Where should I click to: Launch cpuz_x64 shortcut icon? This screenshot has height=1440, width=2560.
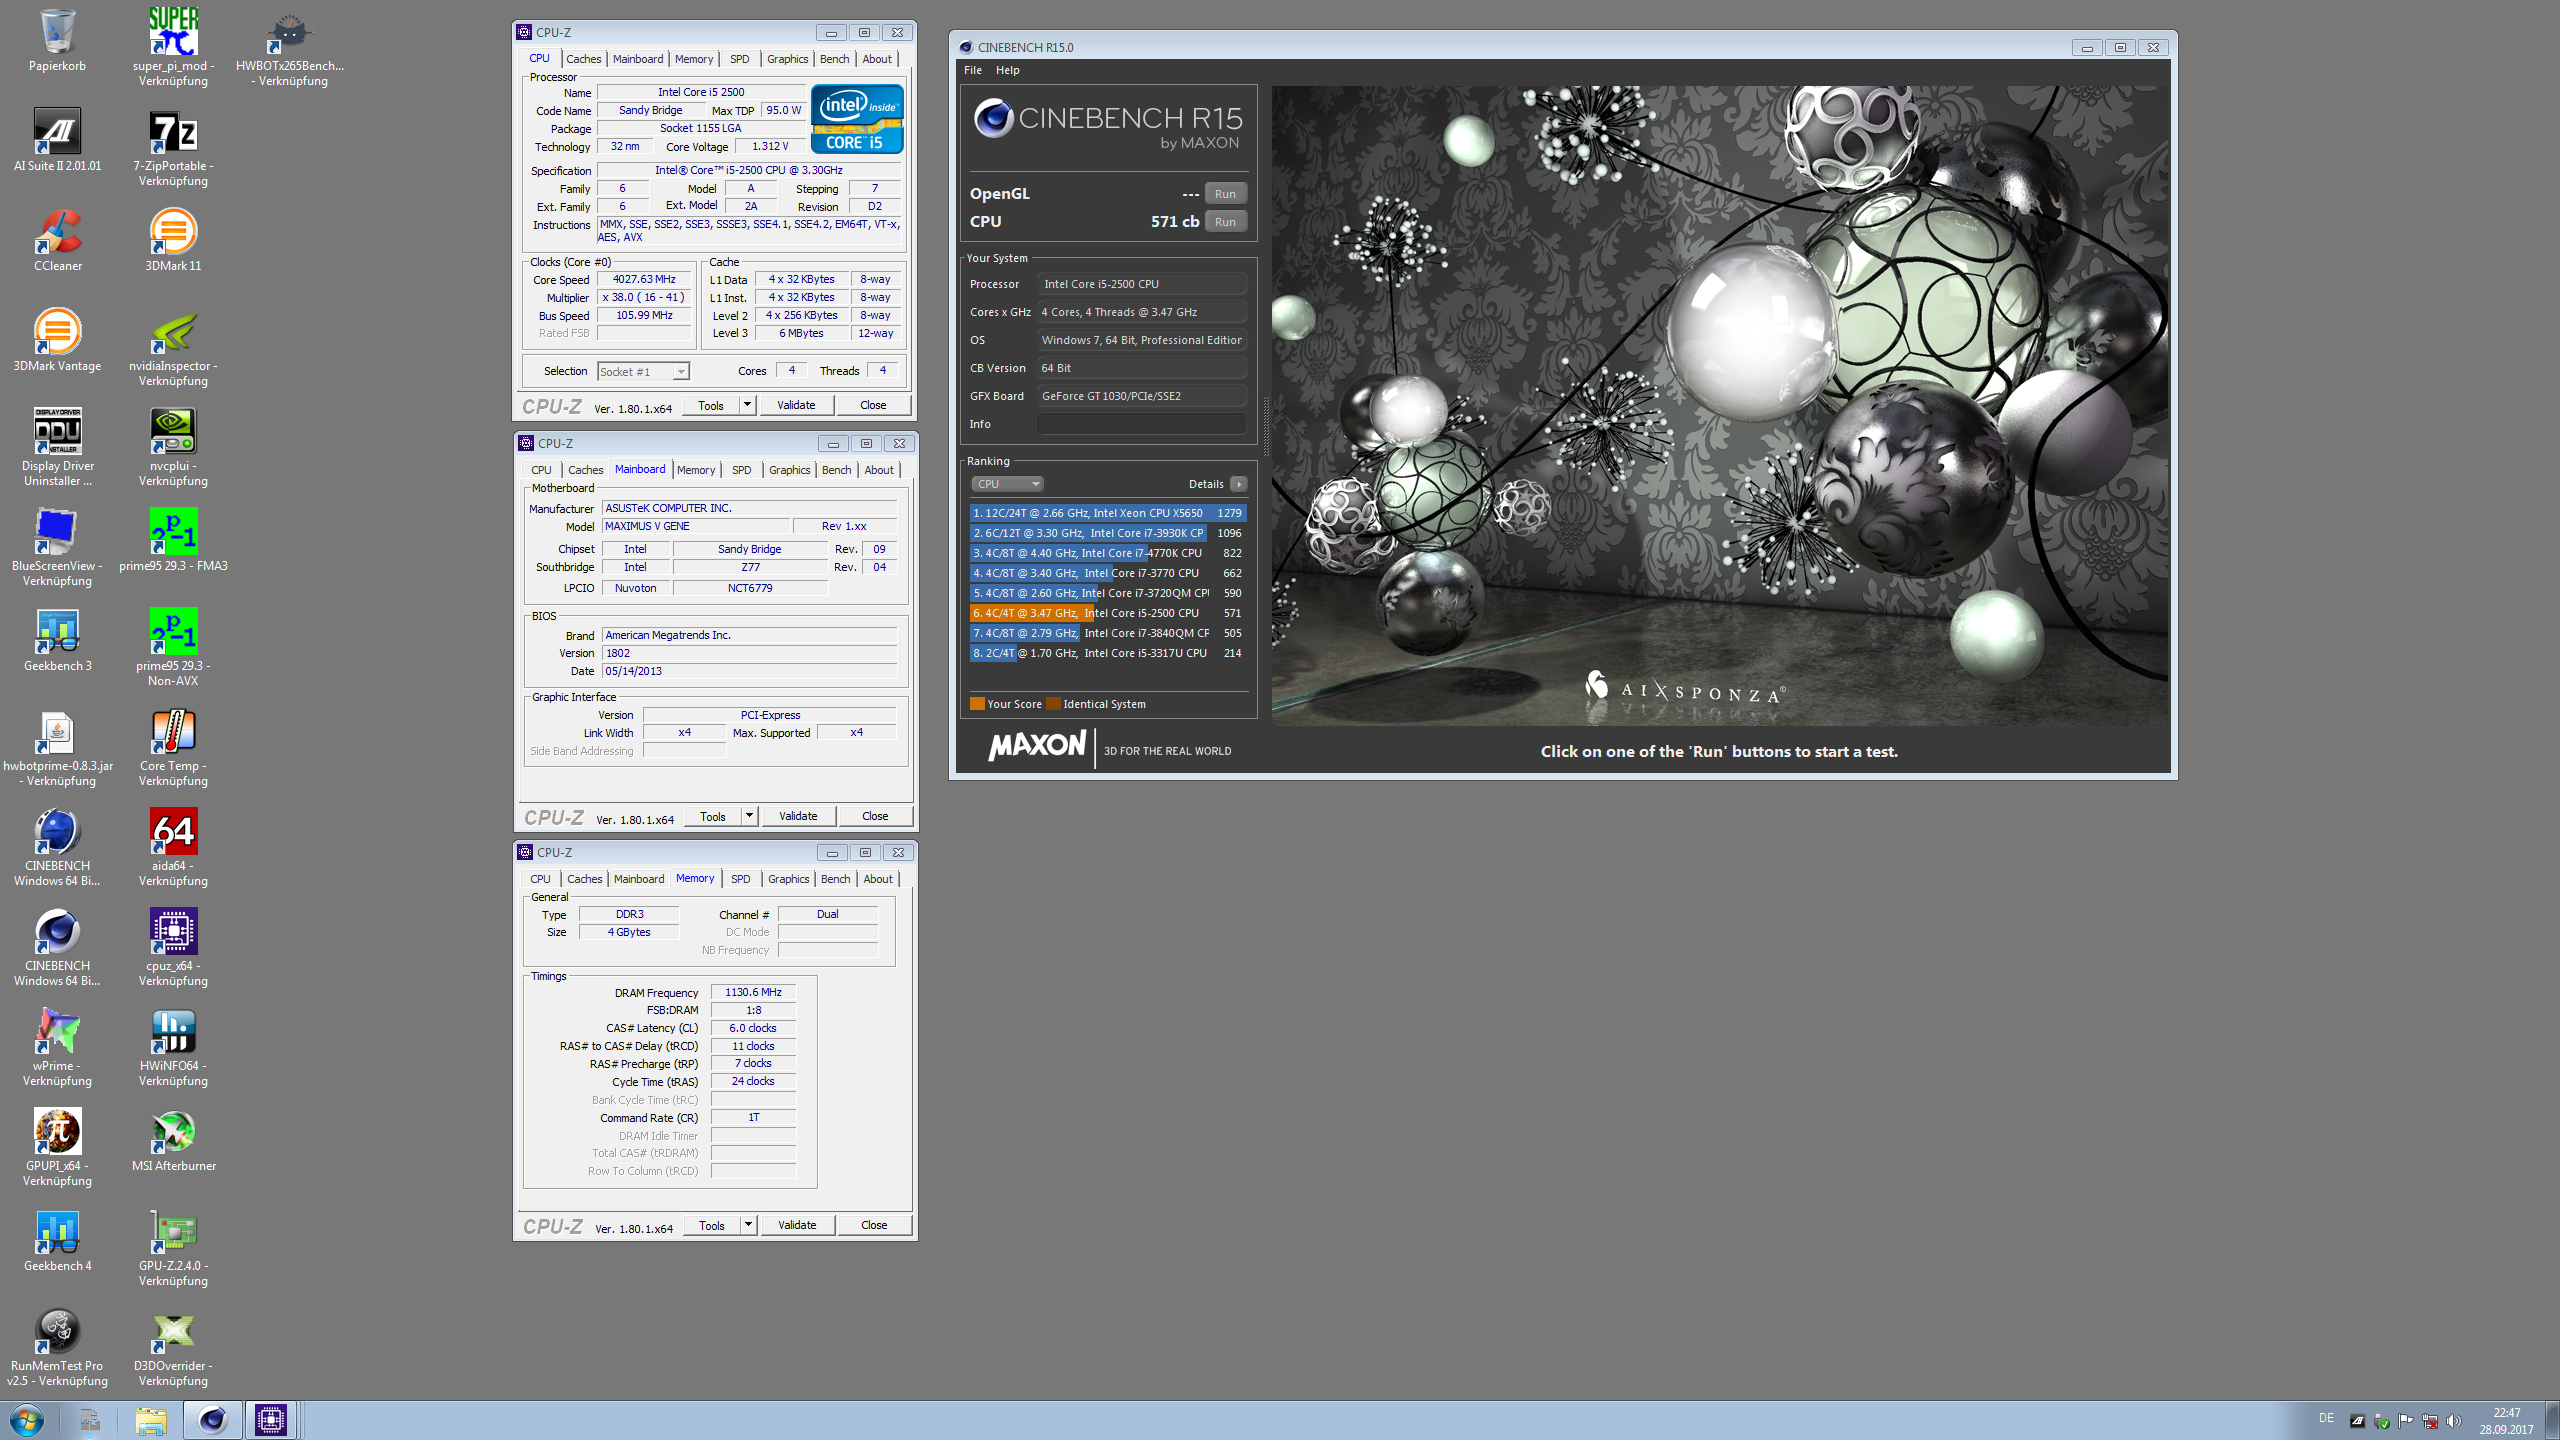coord(173,947)
